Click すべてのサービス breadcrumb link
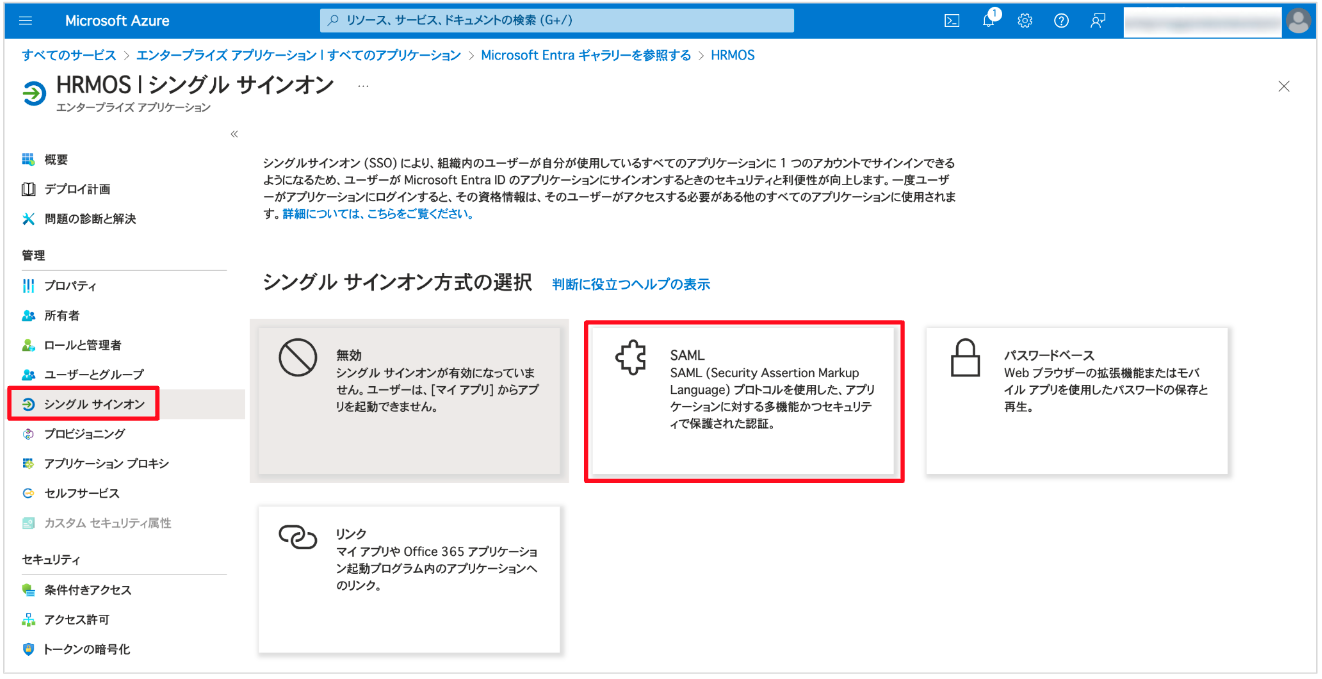1322x679 pixels. [x=69, y=55]
